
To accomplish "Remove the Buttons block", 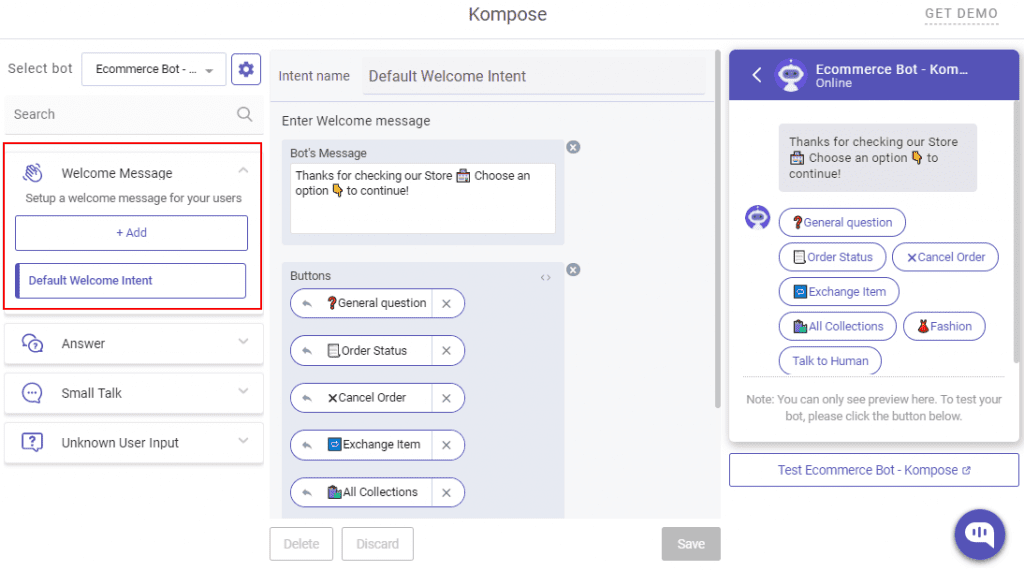I will pyautogui.click(x=573, y=269).
